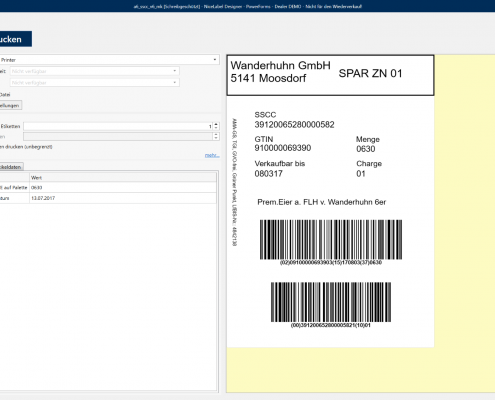Click the Drucken print button

click(15, 39)
